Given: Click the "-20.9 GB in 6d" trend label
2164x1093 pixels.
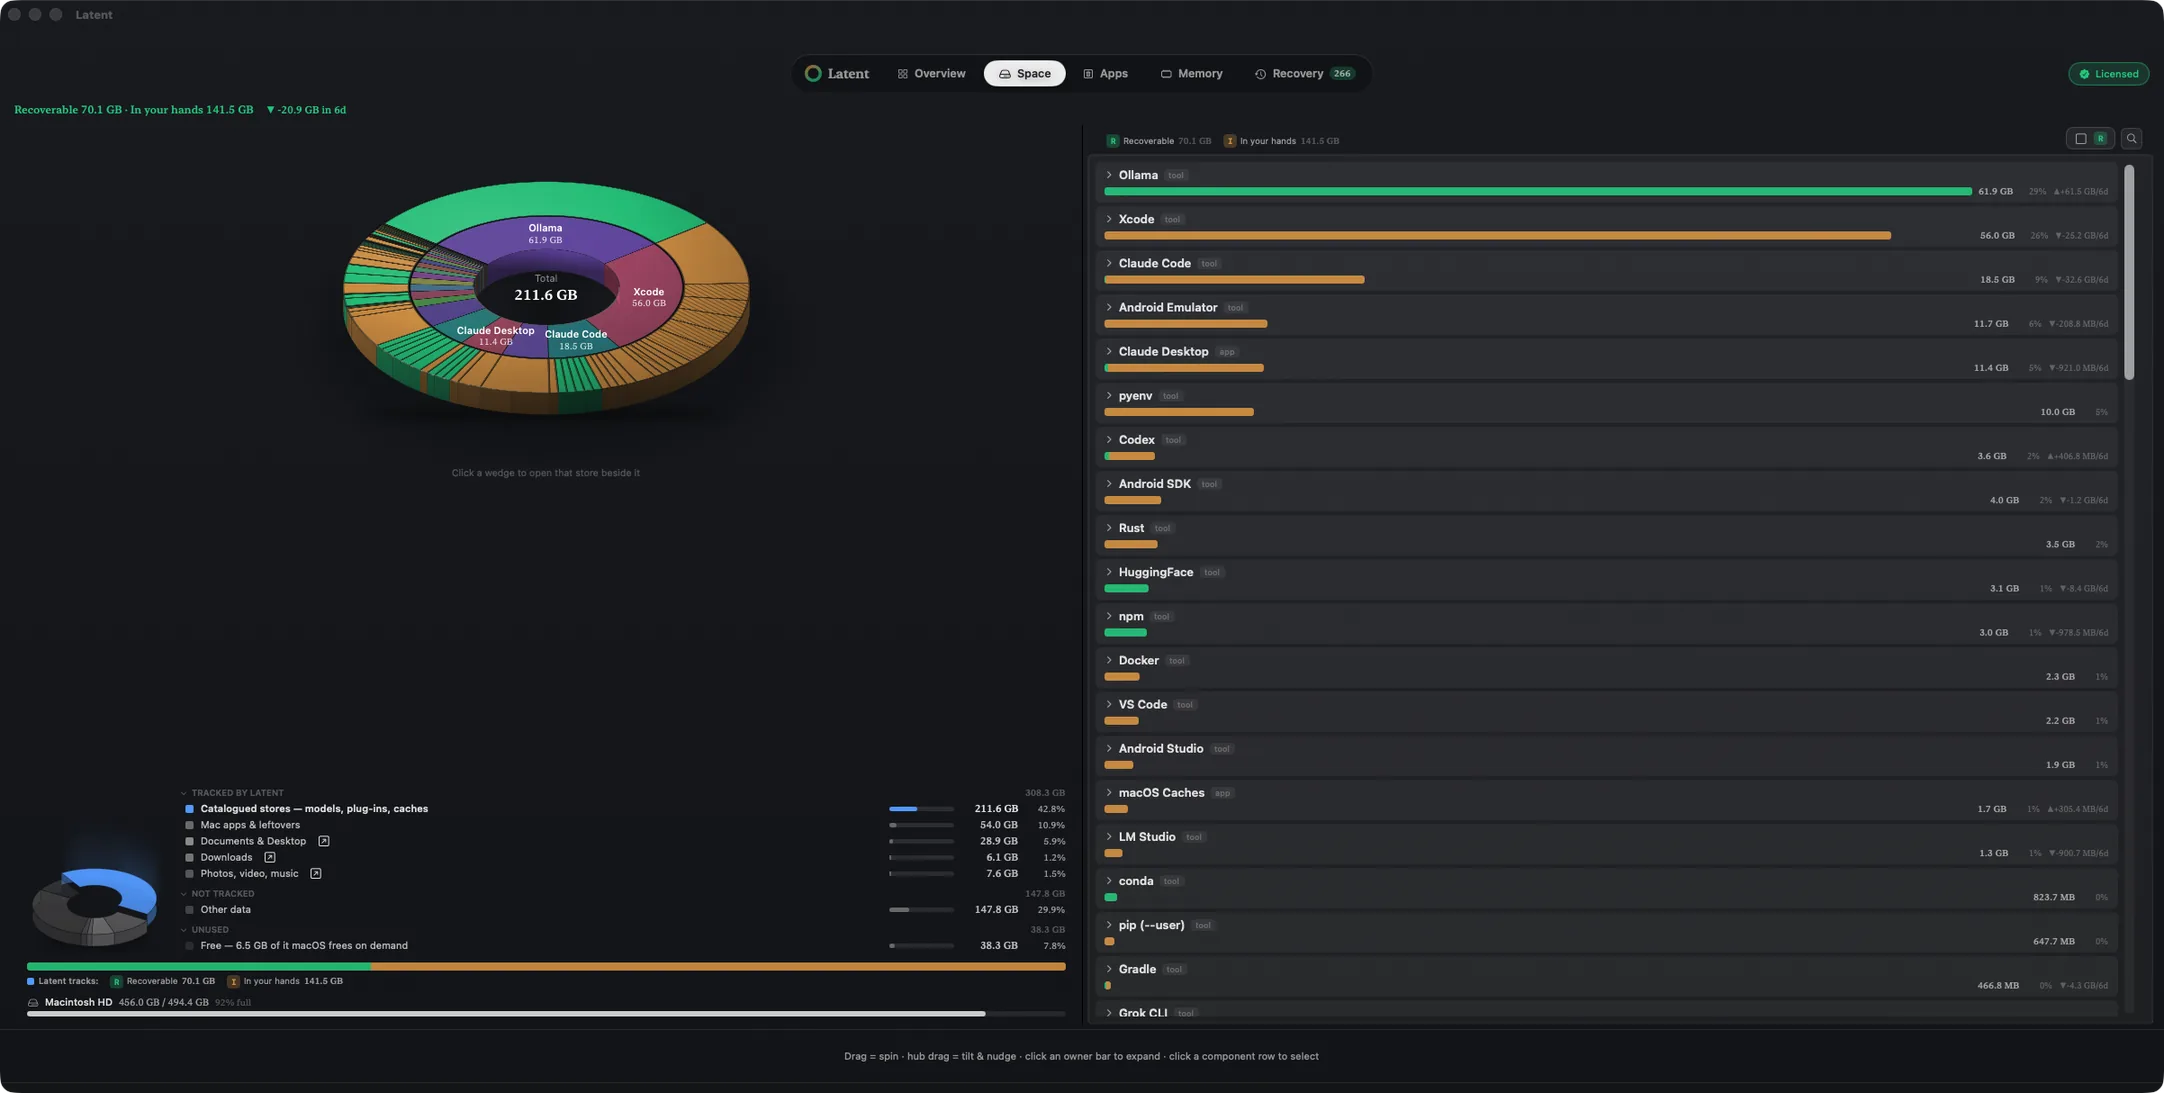Looking at the screenshot, I should click(306, 110).
